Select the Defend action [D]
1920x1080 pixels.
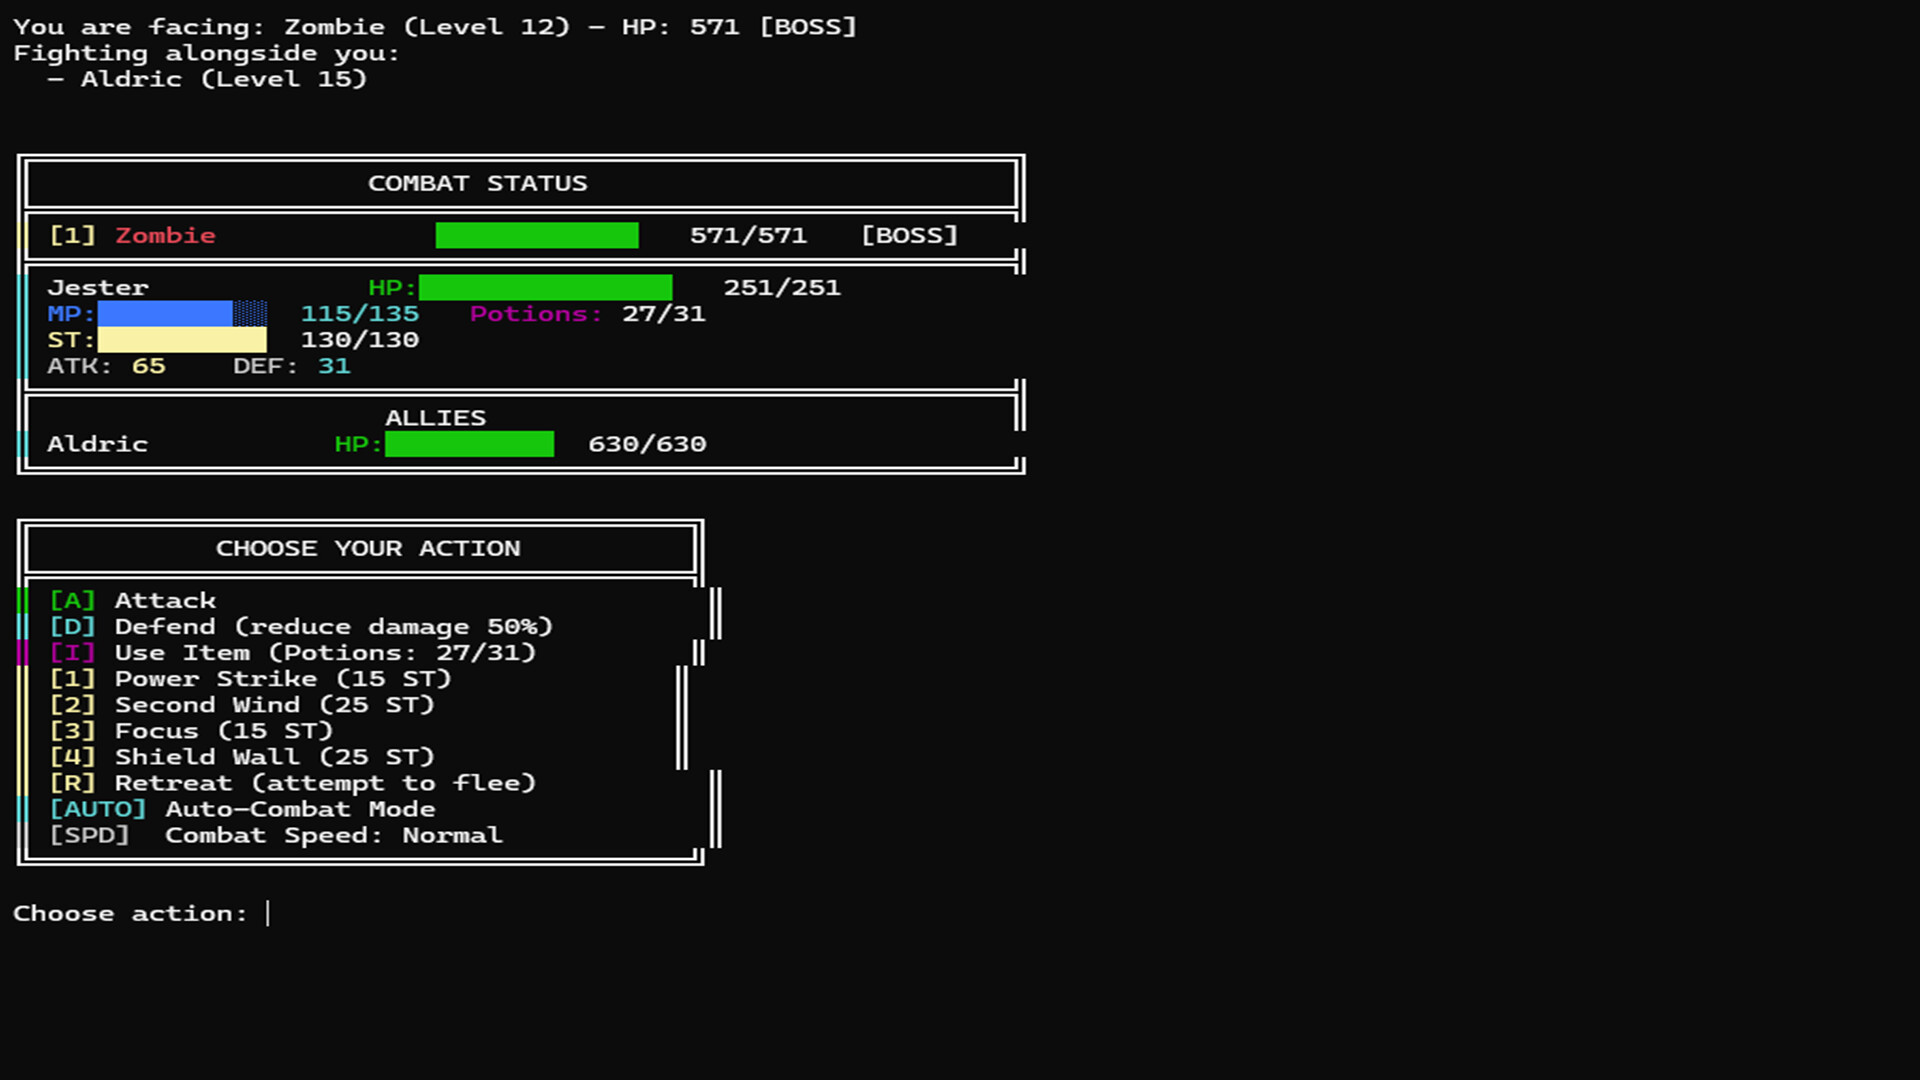tap(333, 626)
